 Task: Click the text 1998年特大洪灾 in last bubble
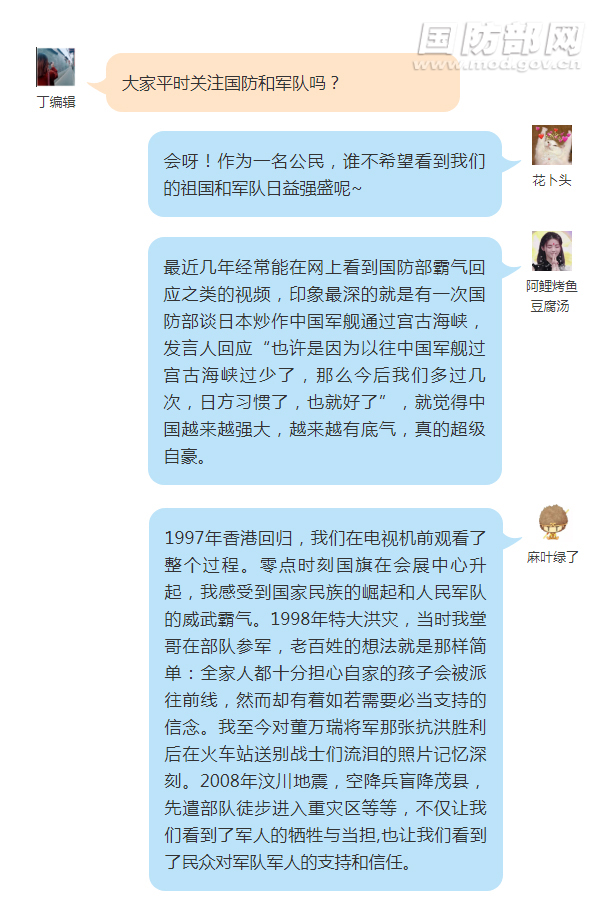pyautogui.click(x=334, y=619)
